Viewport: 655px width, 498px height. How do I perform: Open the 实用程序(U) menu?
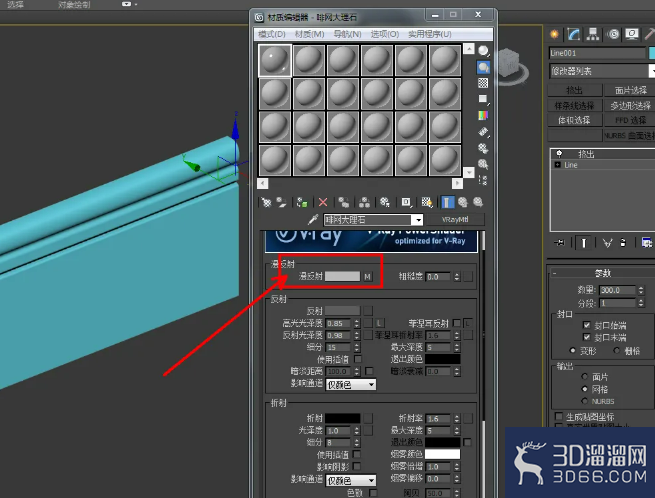click(430, 34)
